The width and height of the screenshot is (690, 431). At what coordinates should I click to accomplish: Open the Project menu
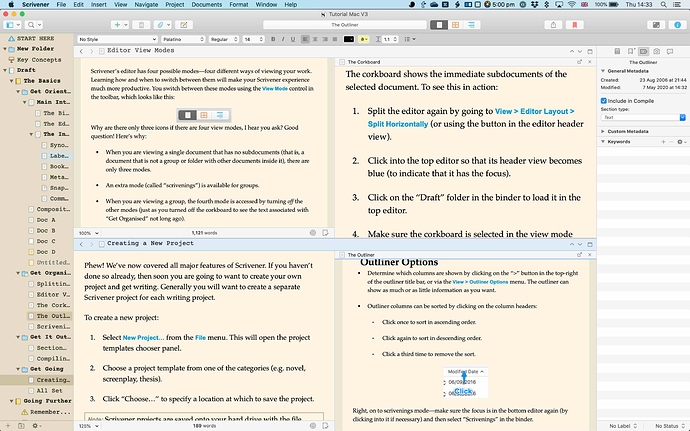click(x=175, y=4)
